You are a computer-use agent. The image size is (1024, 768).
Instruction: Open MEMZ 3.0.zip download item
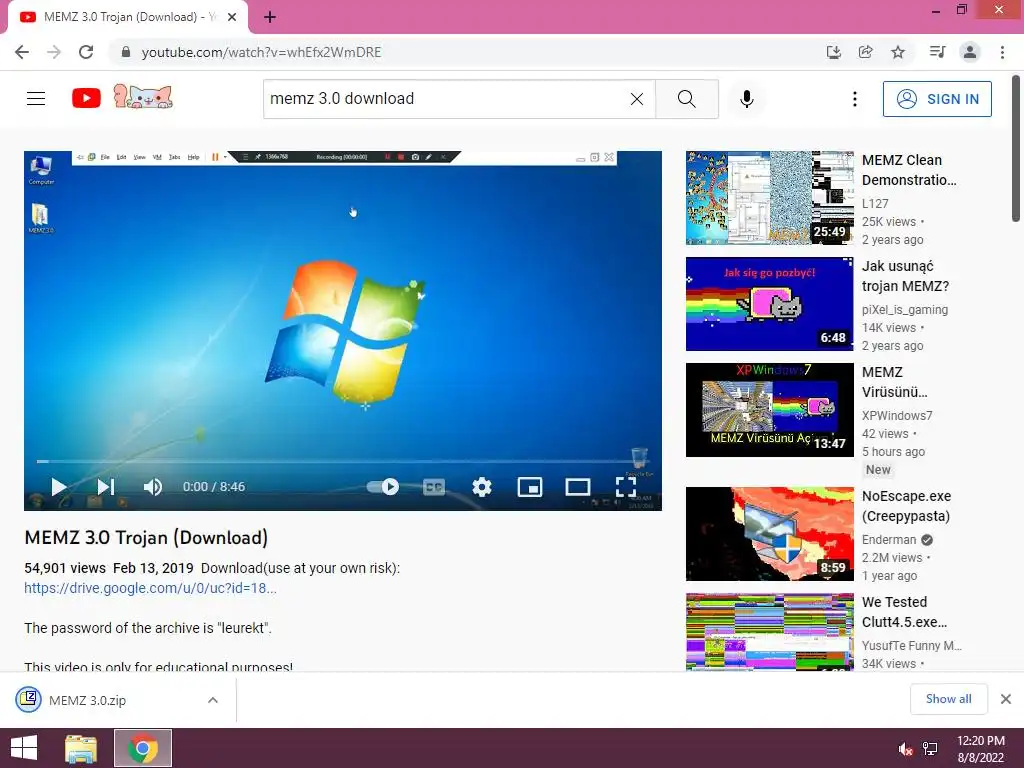87,700
